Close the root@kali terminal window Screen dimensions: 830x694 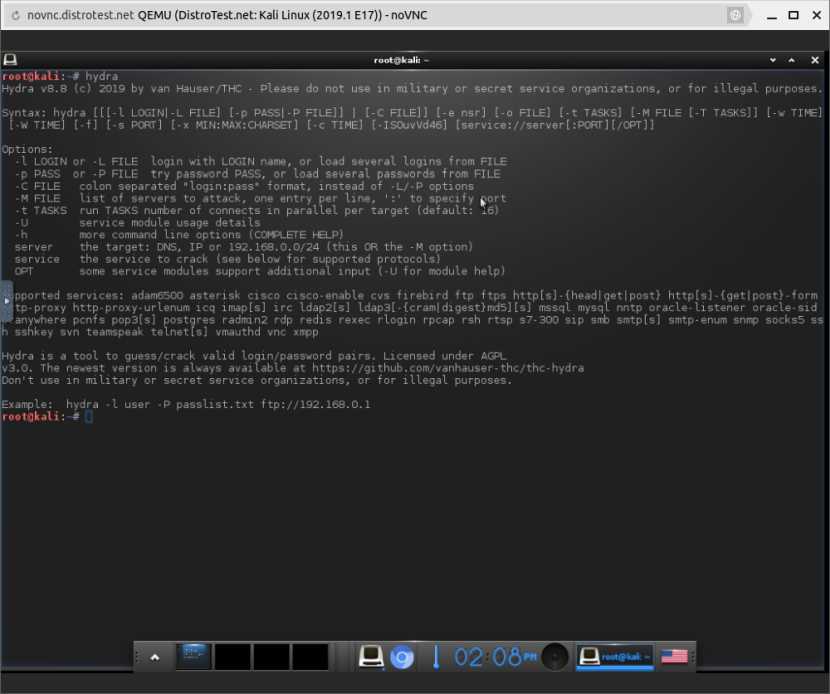point(815,60)
